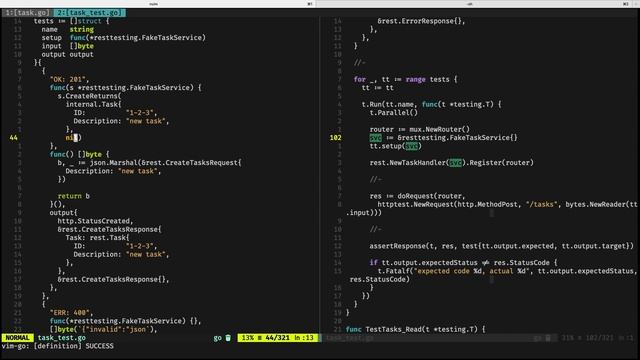This screenshot has height=360, width=640.
Task: Switch to the 1:[task.go] tab
Action: pos(27,13)
